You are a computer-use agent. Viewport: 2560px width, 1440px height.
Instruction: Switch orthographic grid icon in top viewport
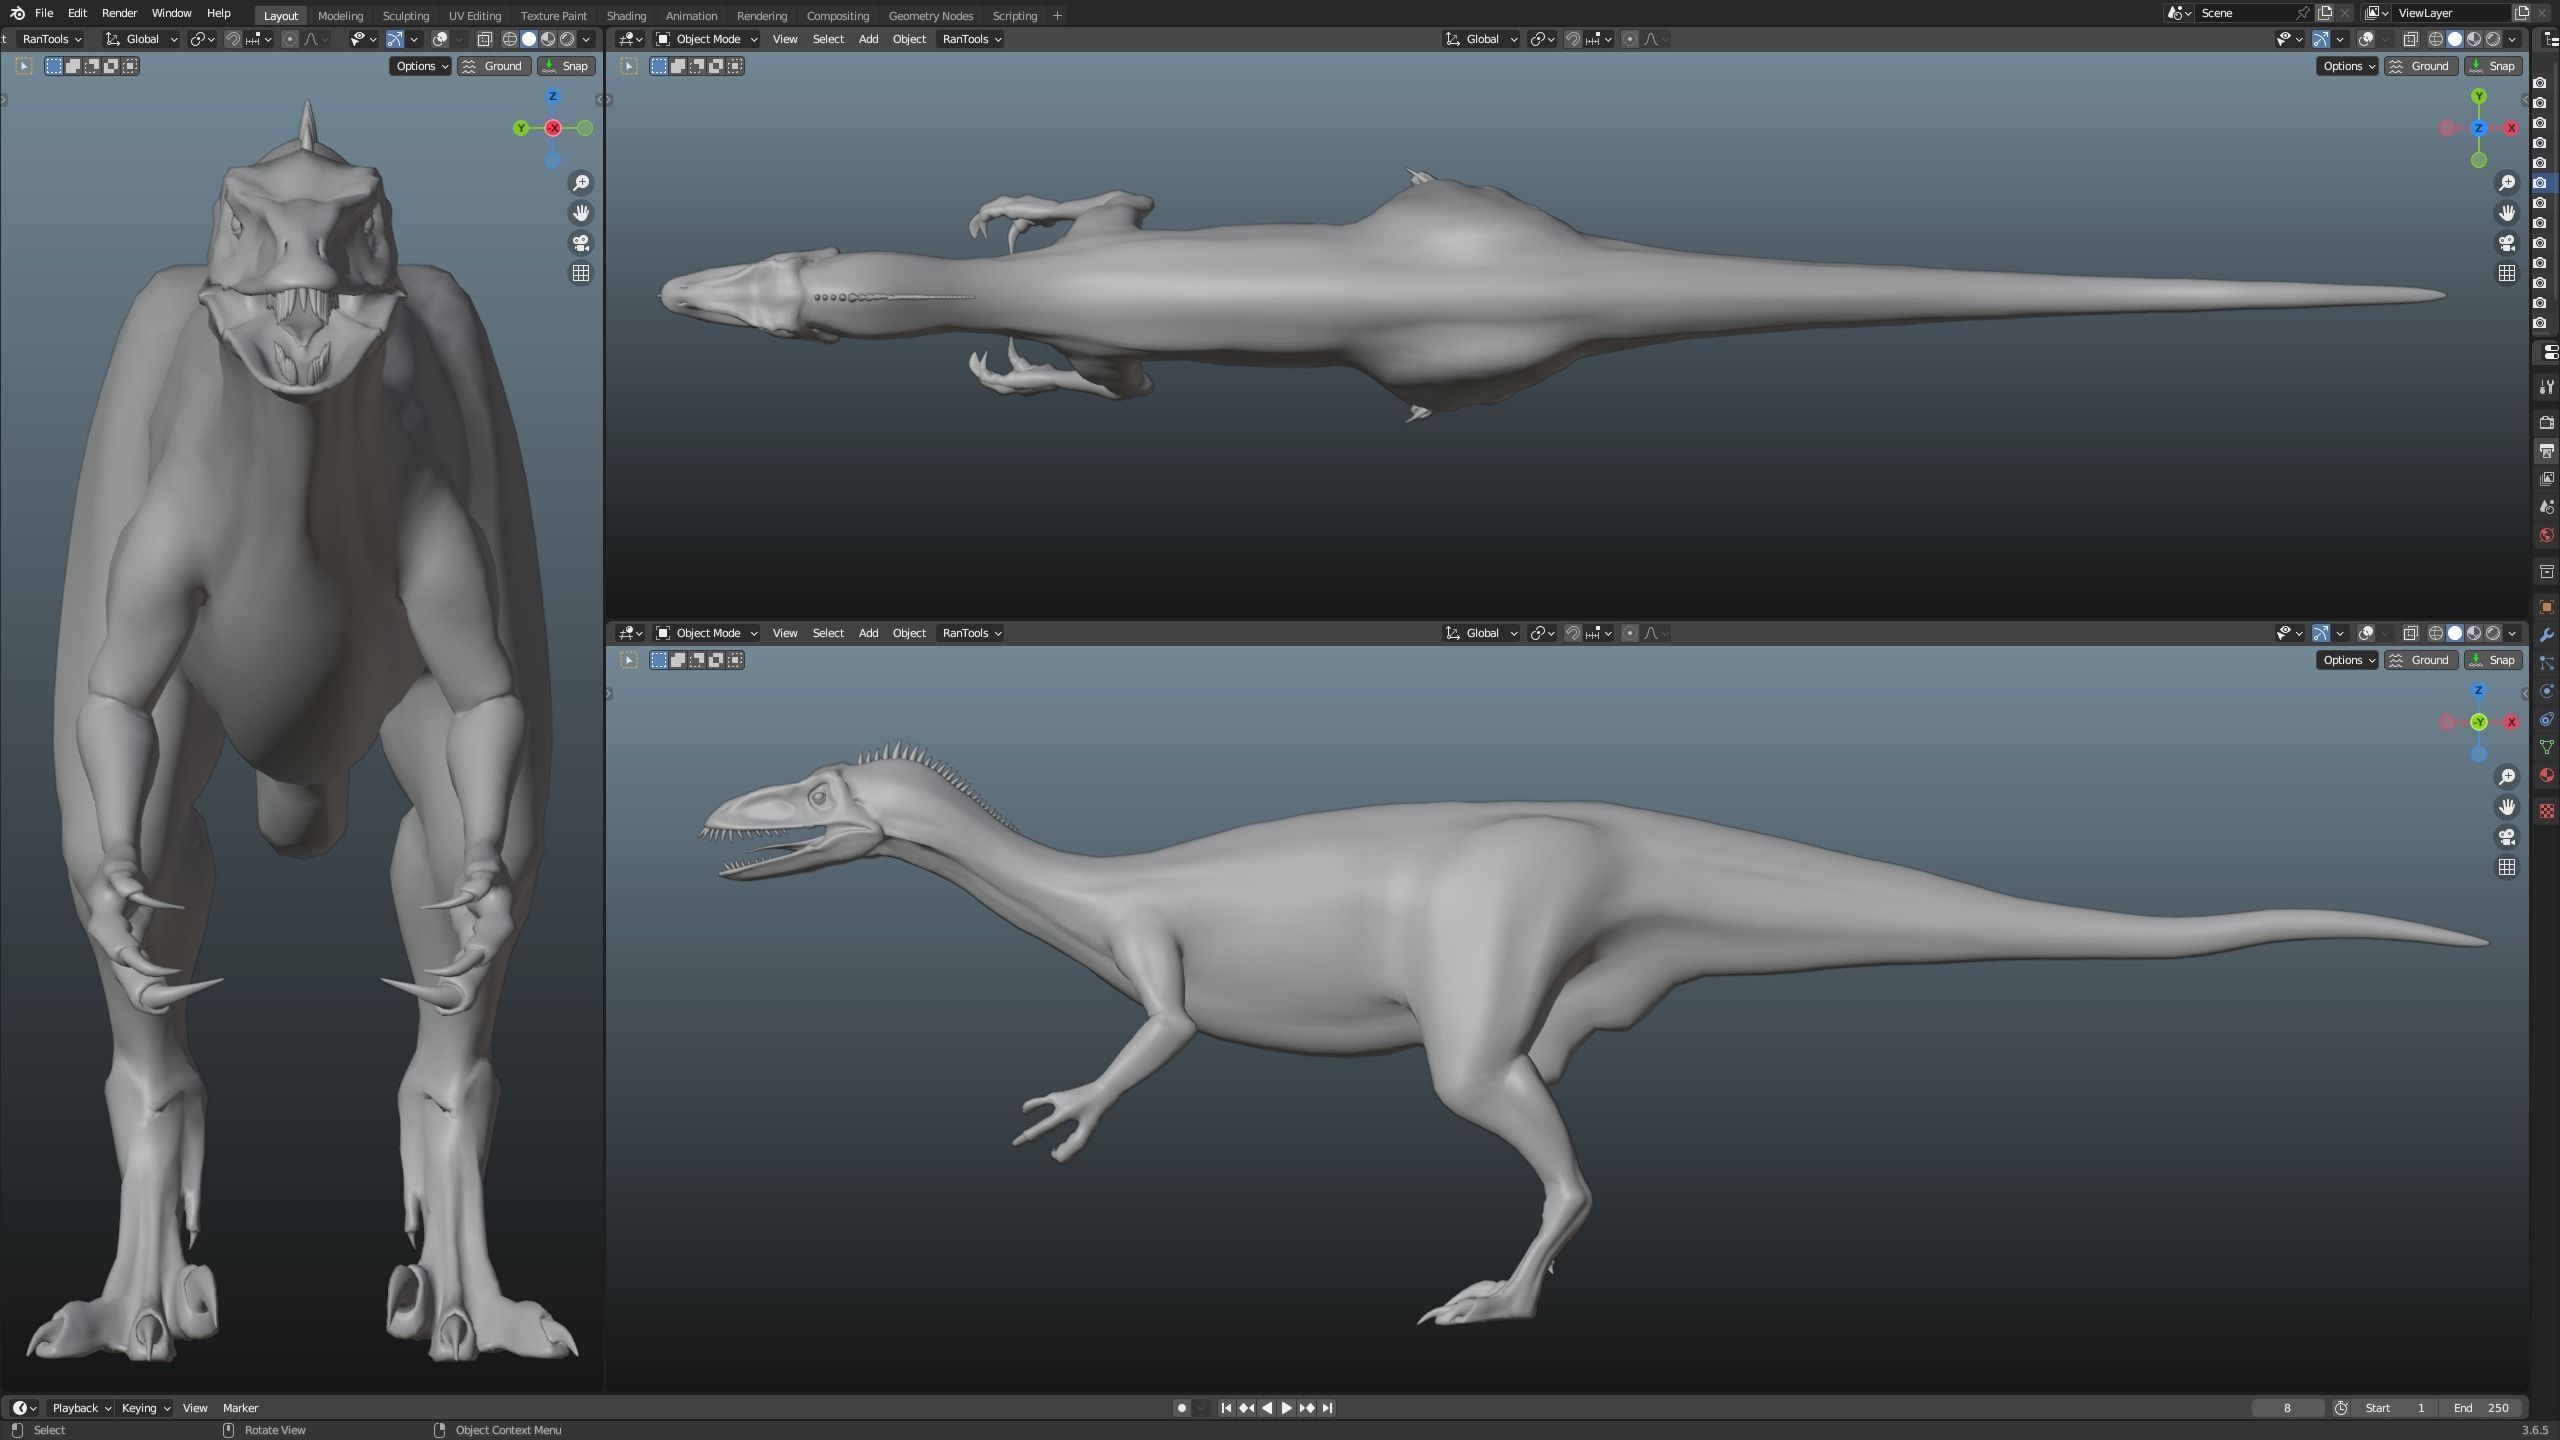coord(2507,273)
